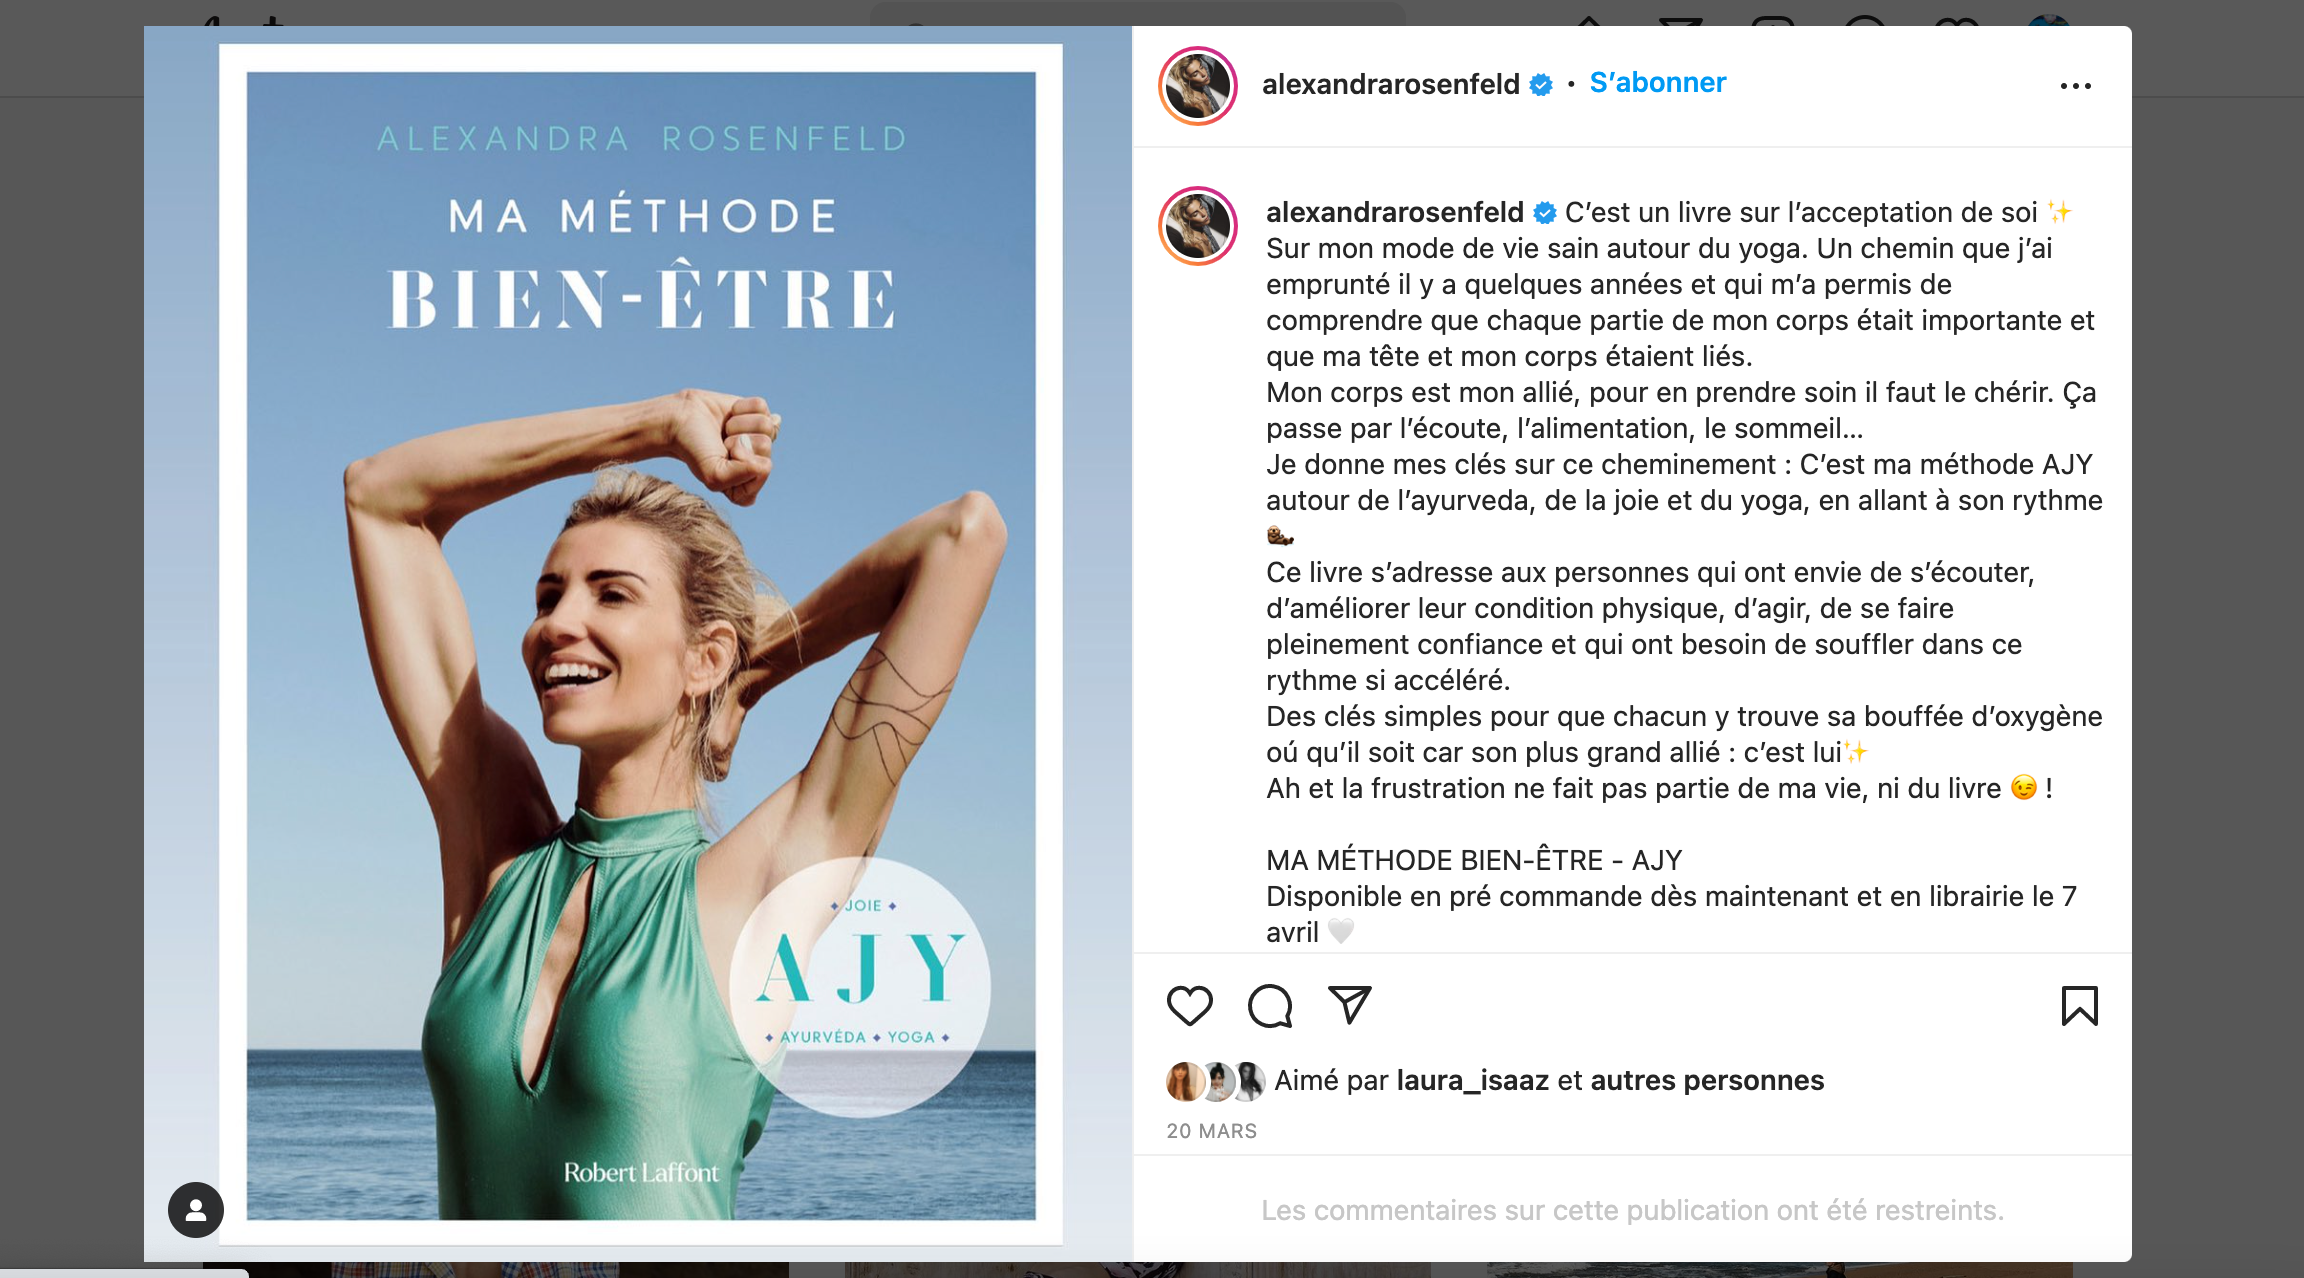Screen dimensions: 2304x1278
Task: Like the post with the heart icon
Action: 1189,1006
